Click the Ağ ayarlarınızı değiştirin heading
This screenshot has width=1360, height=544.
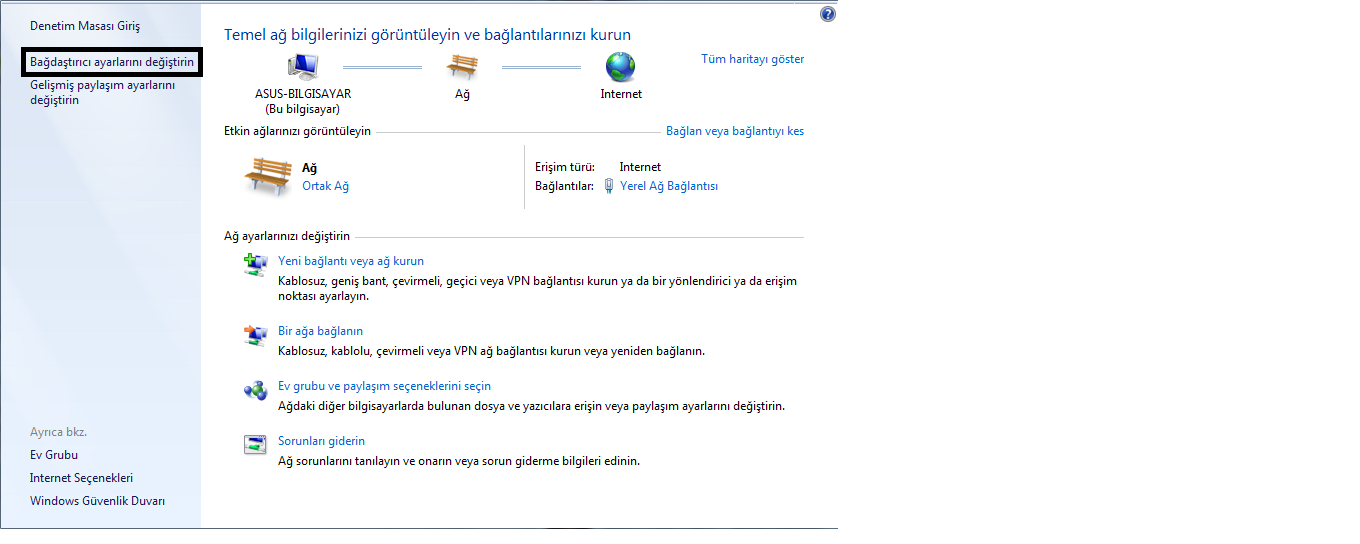point(287,236)
